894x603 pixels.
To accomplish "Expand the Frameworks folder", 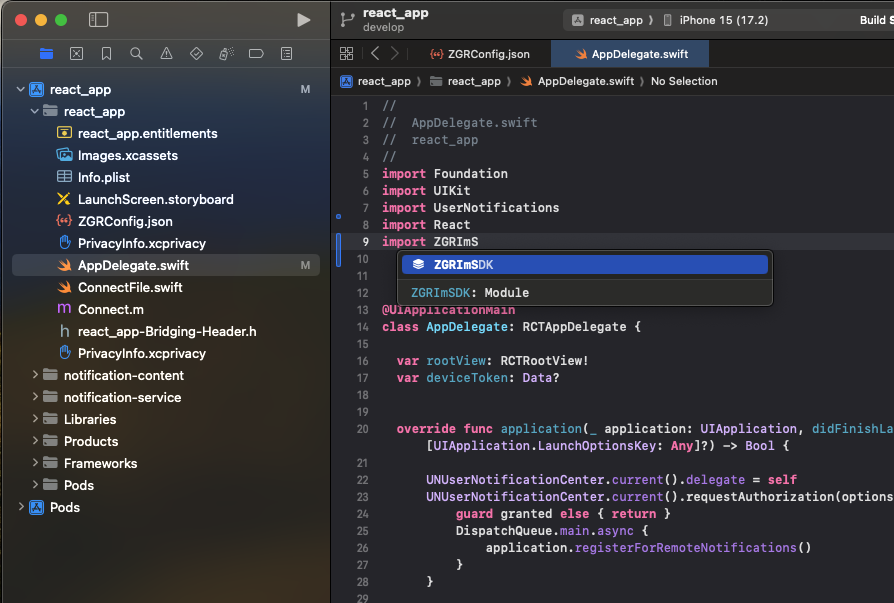I will pos(35,463).
